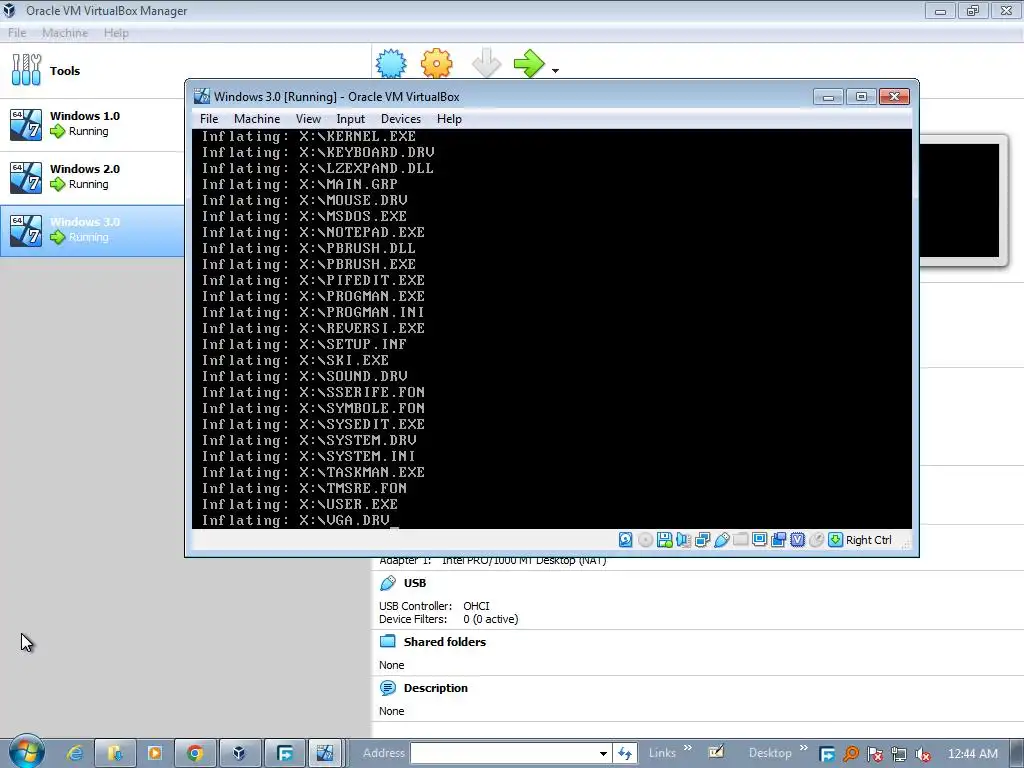Switch to VirtualBox Manager taskbar button
Viewport: 1024px width, 768px height.
pos(239,753)
